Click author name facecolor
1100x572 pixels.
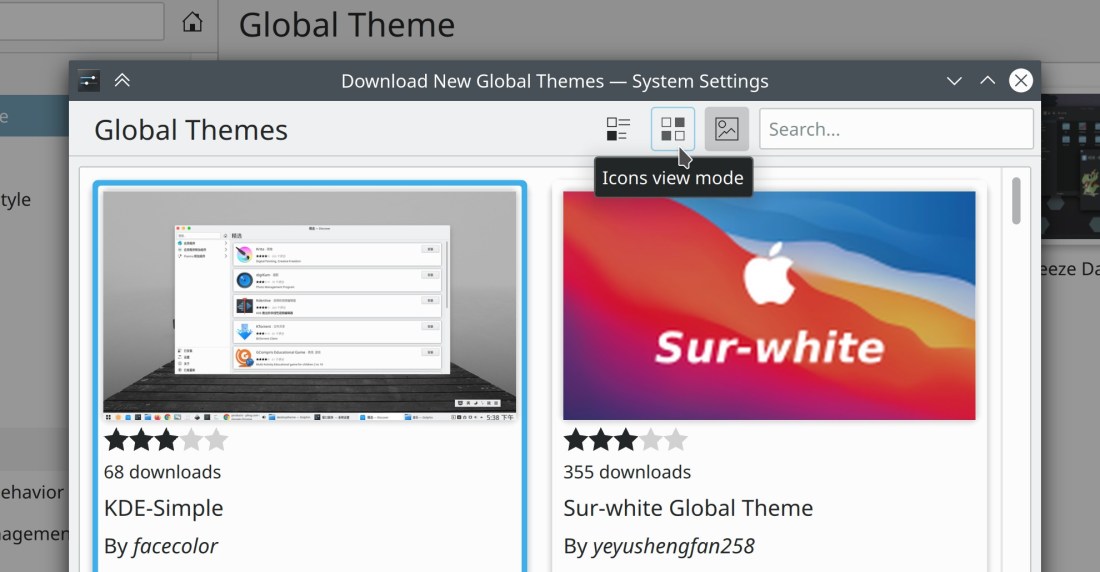(175, 546)
